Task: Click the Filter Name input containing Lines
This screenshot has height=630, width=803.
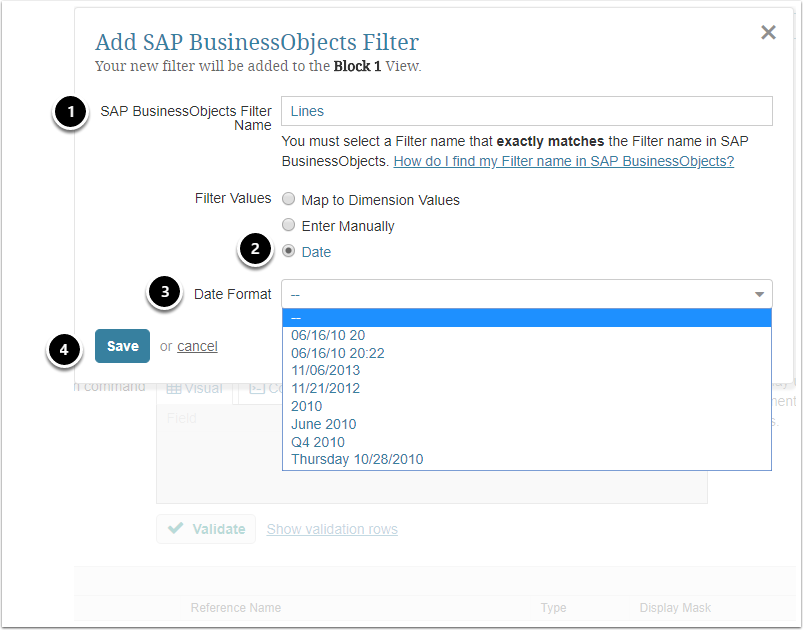Action: [526, 111]
